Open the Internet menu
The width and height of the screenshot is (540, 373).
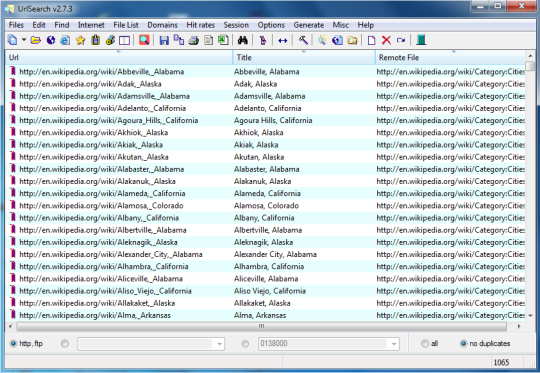click(91, 25)
